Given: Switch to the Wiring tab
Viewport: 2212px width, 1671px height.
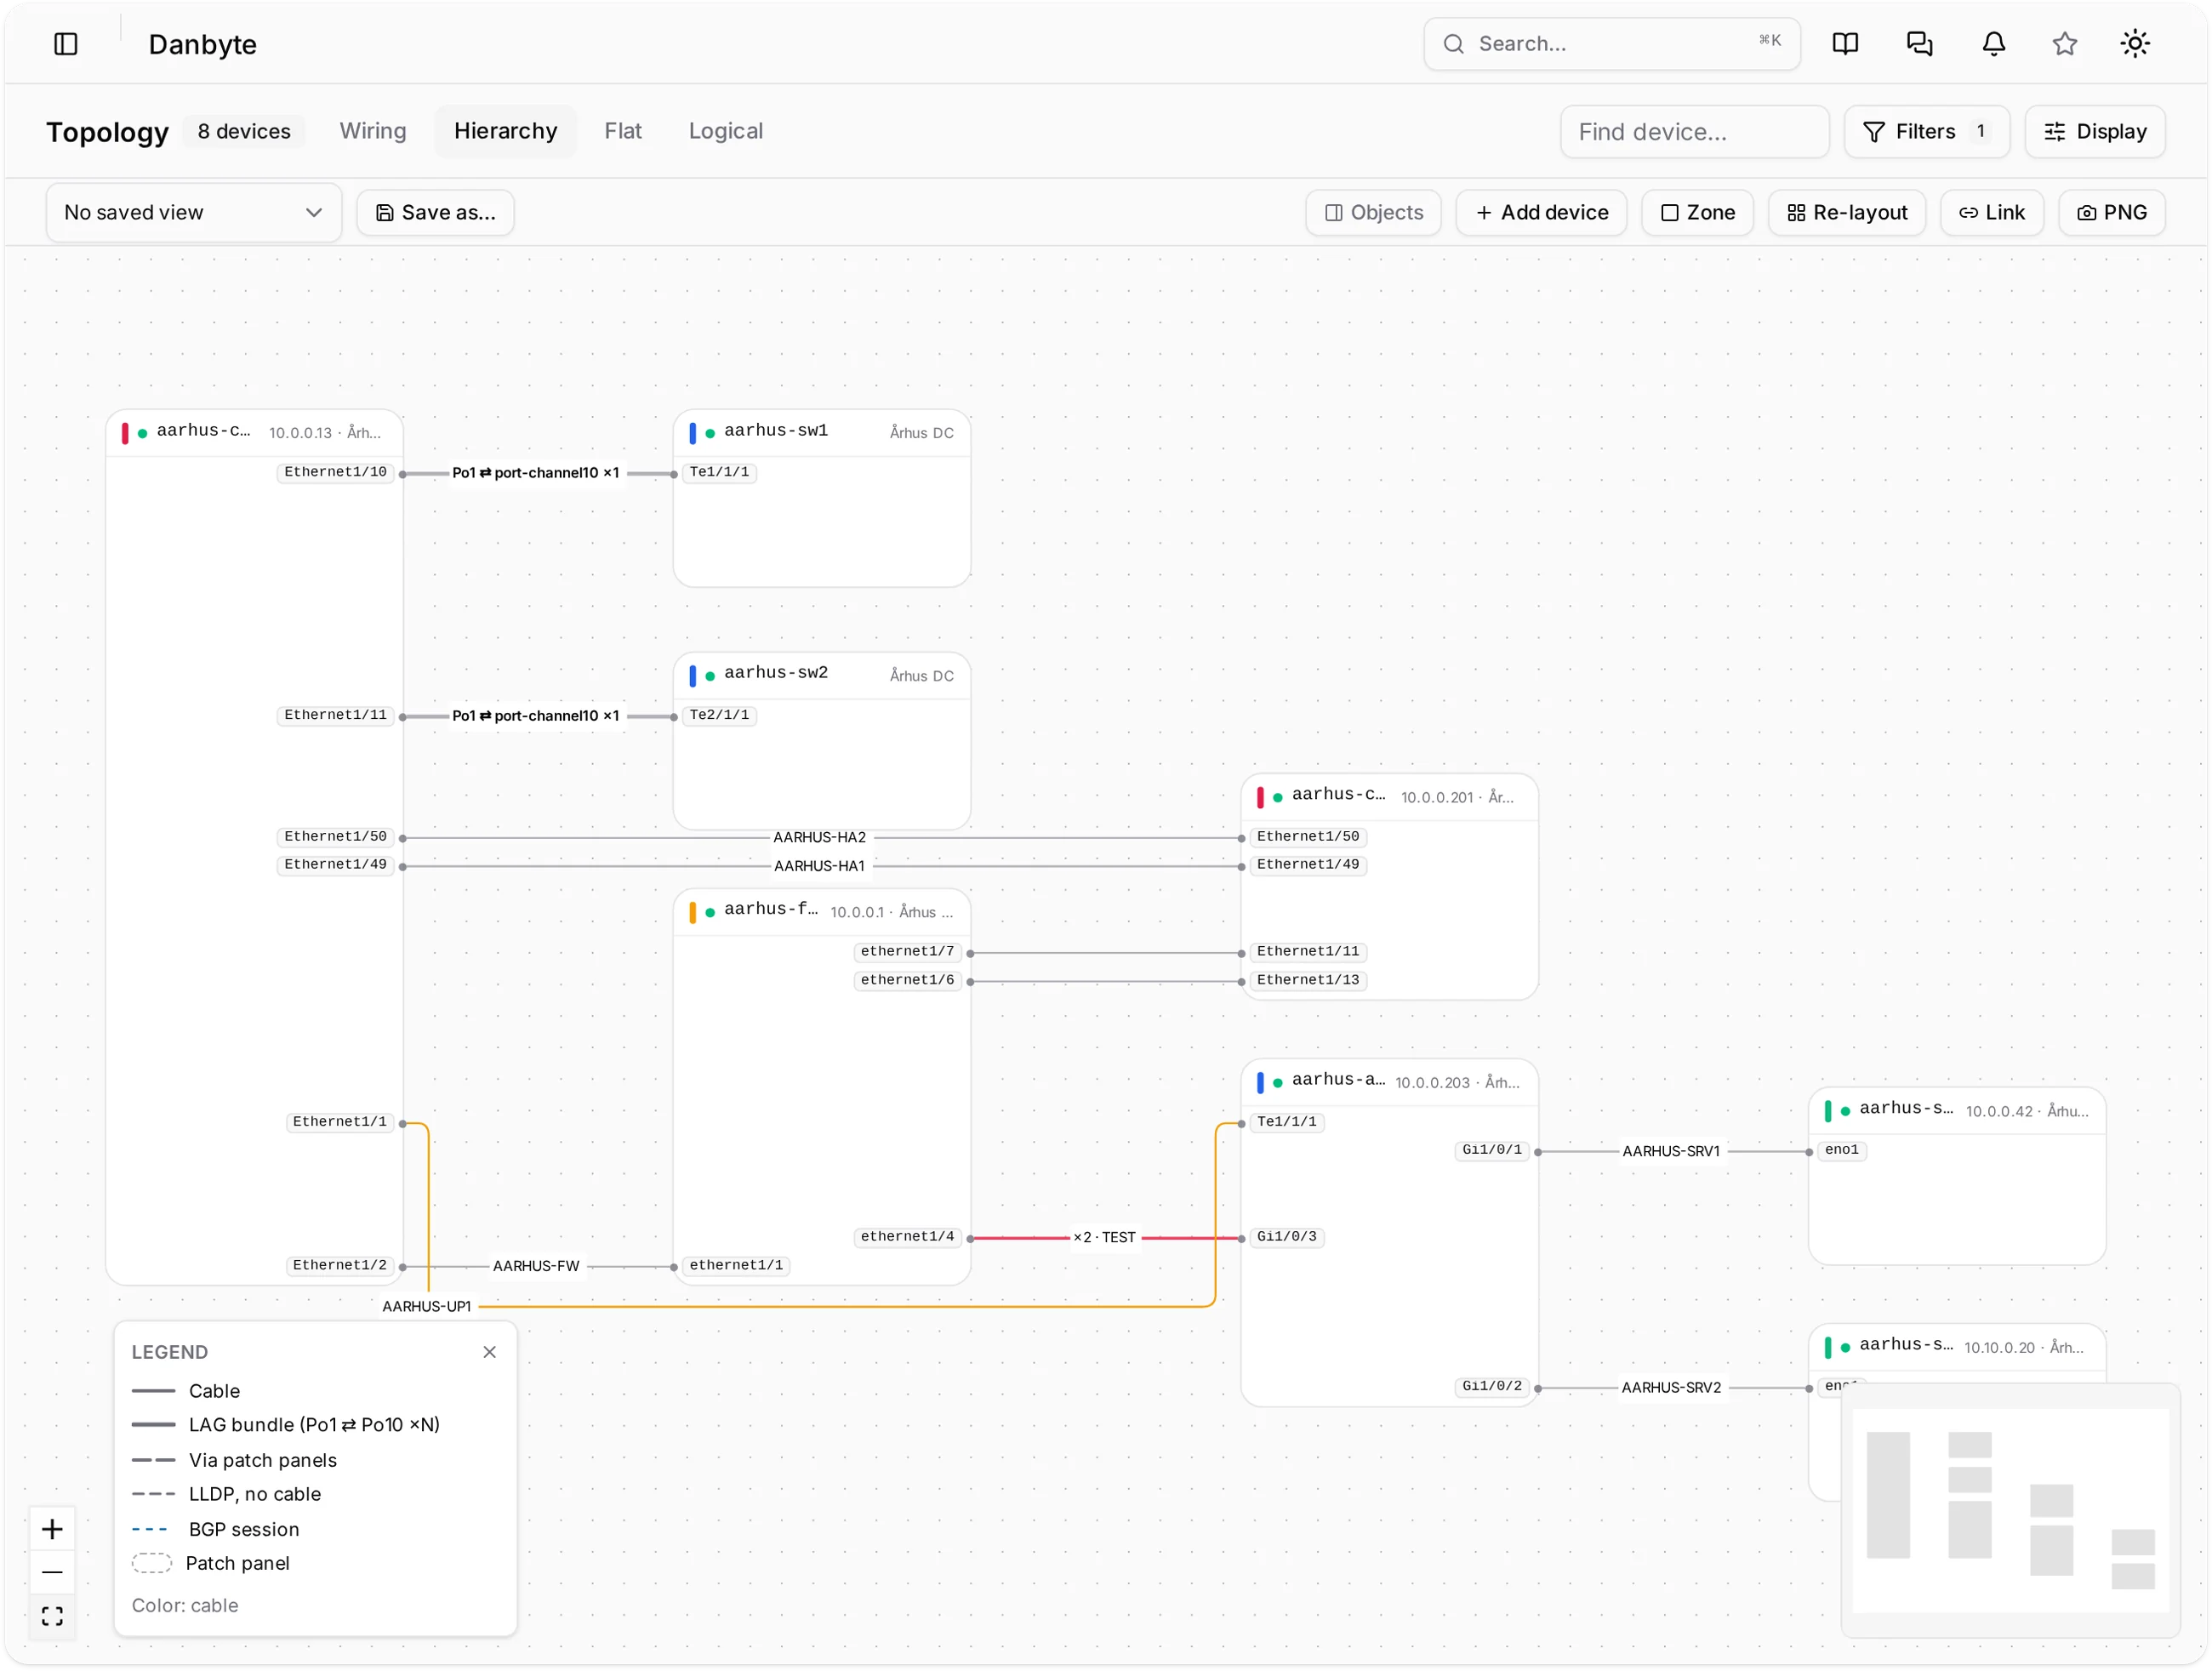Looking at the screenshot, I should tap(373, 131).
